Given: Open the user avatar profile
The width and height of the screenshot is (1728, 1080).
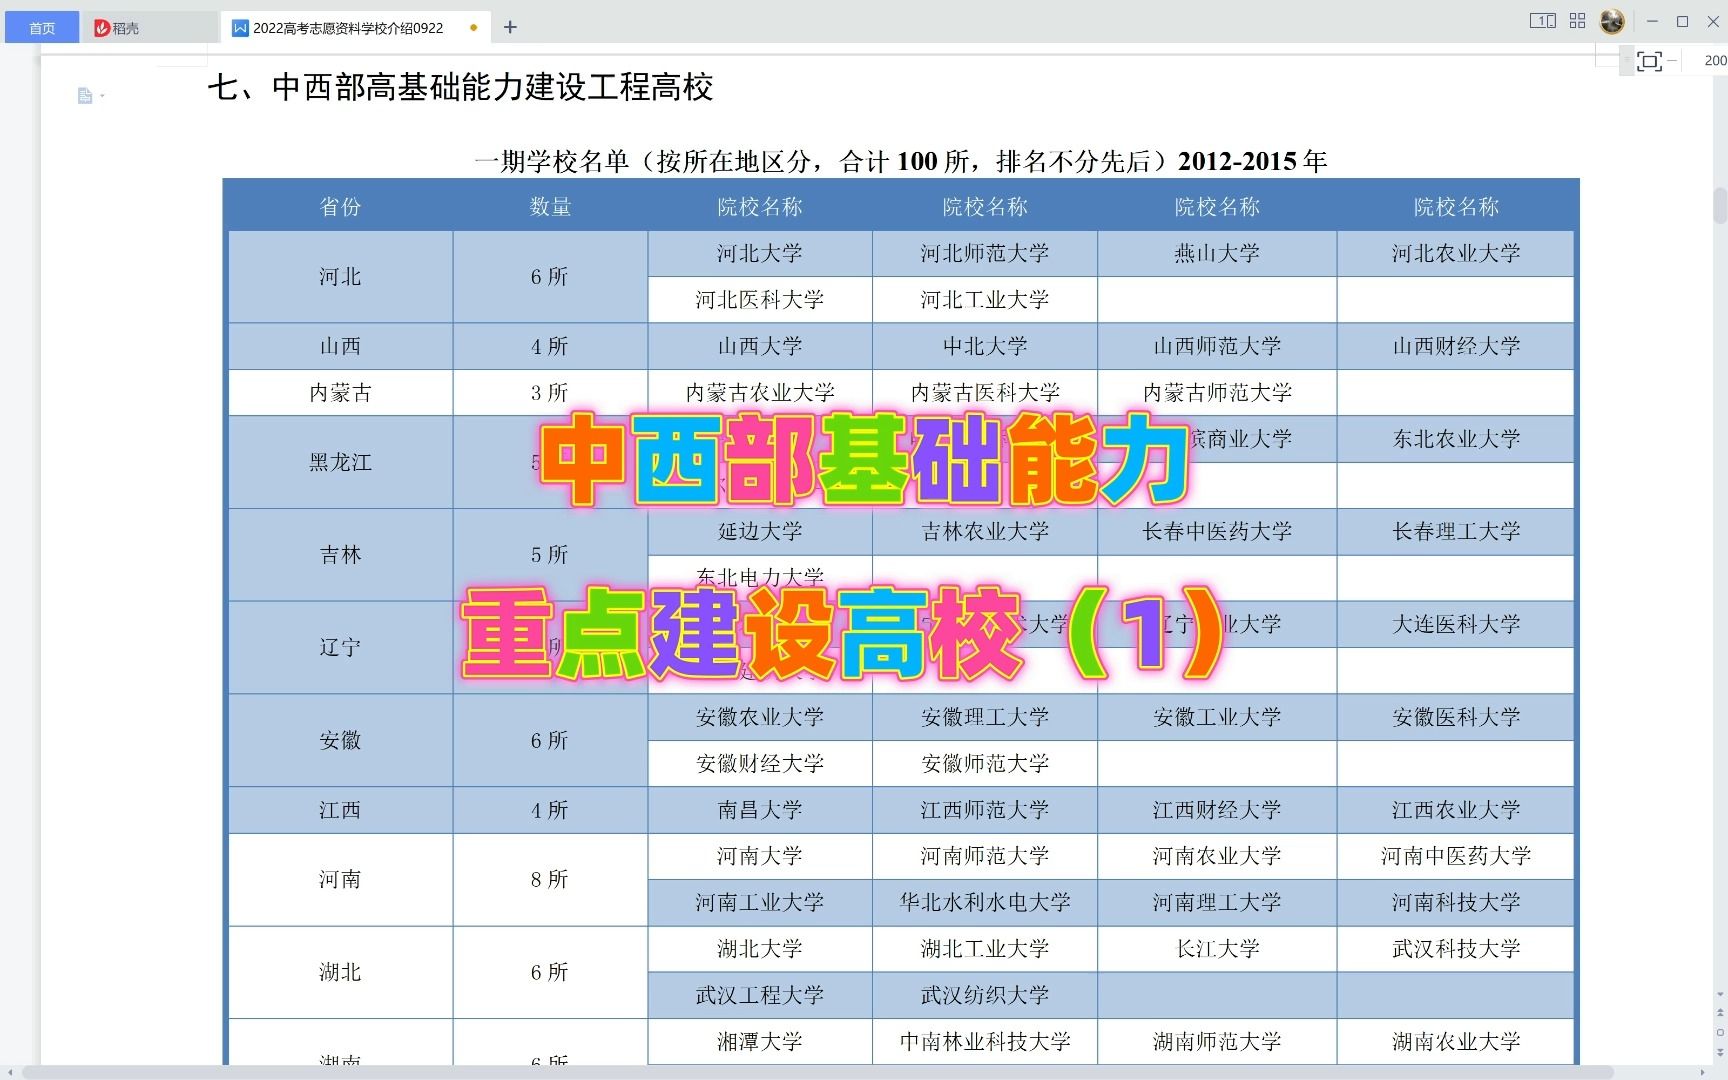Looking at the screenshot, I should click(x=1612, y=21).
